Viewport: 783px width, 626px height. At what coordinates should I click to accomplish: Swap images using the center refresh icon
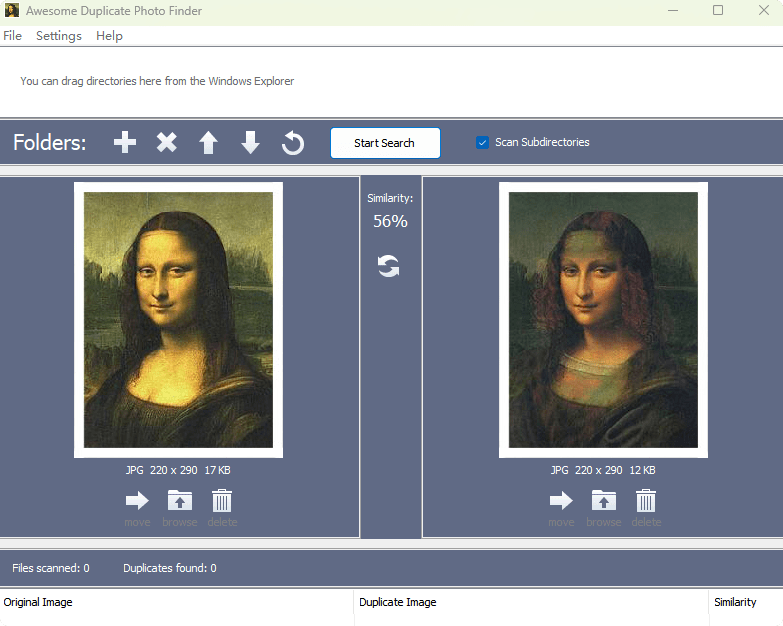[x=389, y=266]
